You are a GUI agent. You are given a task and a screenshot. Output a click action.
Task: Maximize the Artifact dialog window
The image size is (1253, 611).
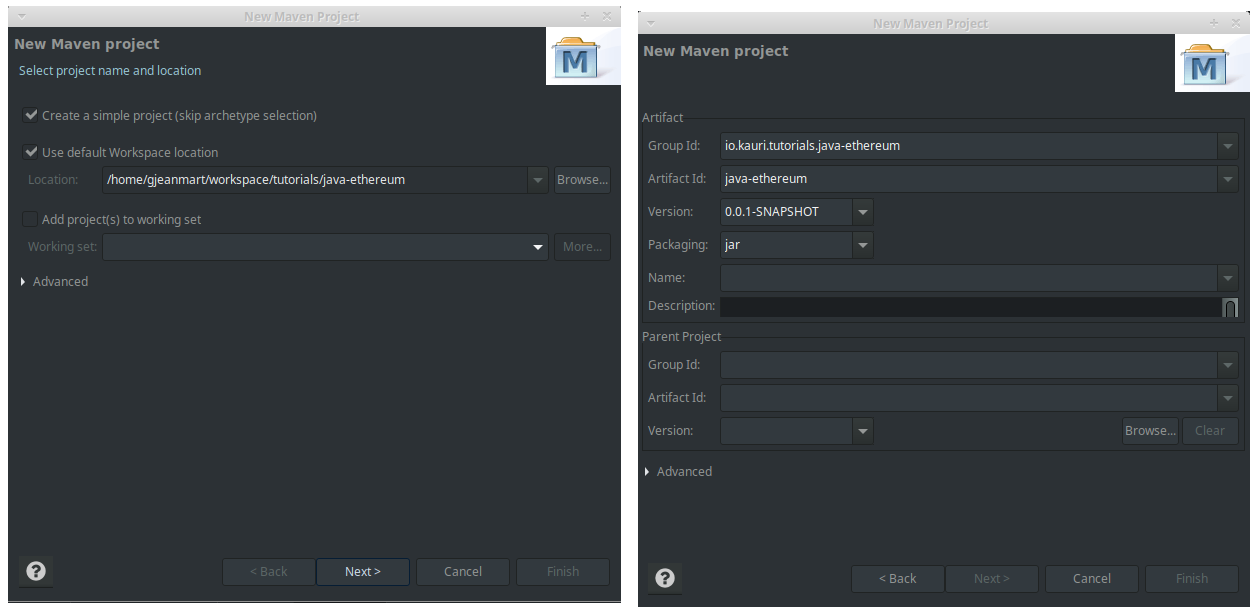(1215, 23)
